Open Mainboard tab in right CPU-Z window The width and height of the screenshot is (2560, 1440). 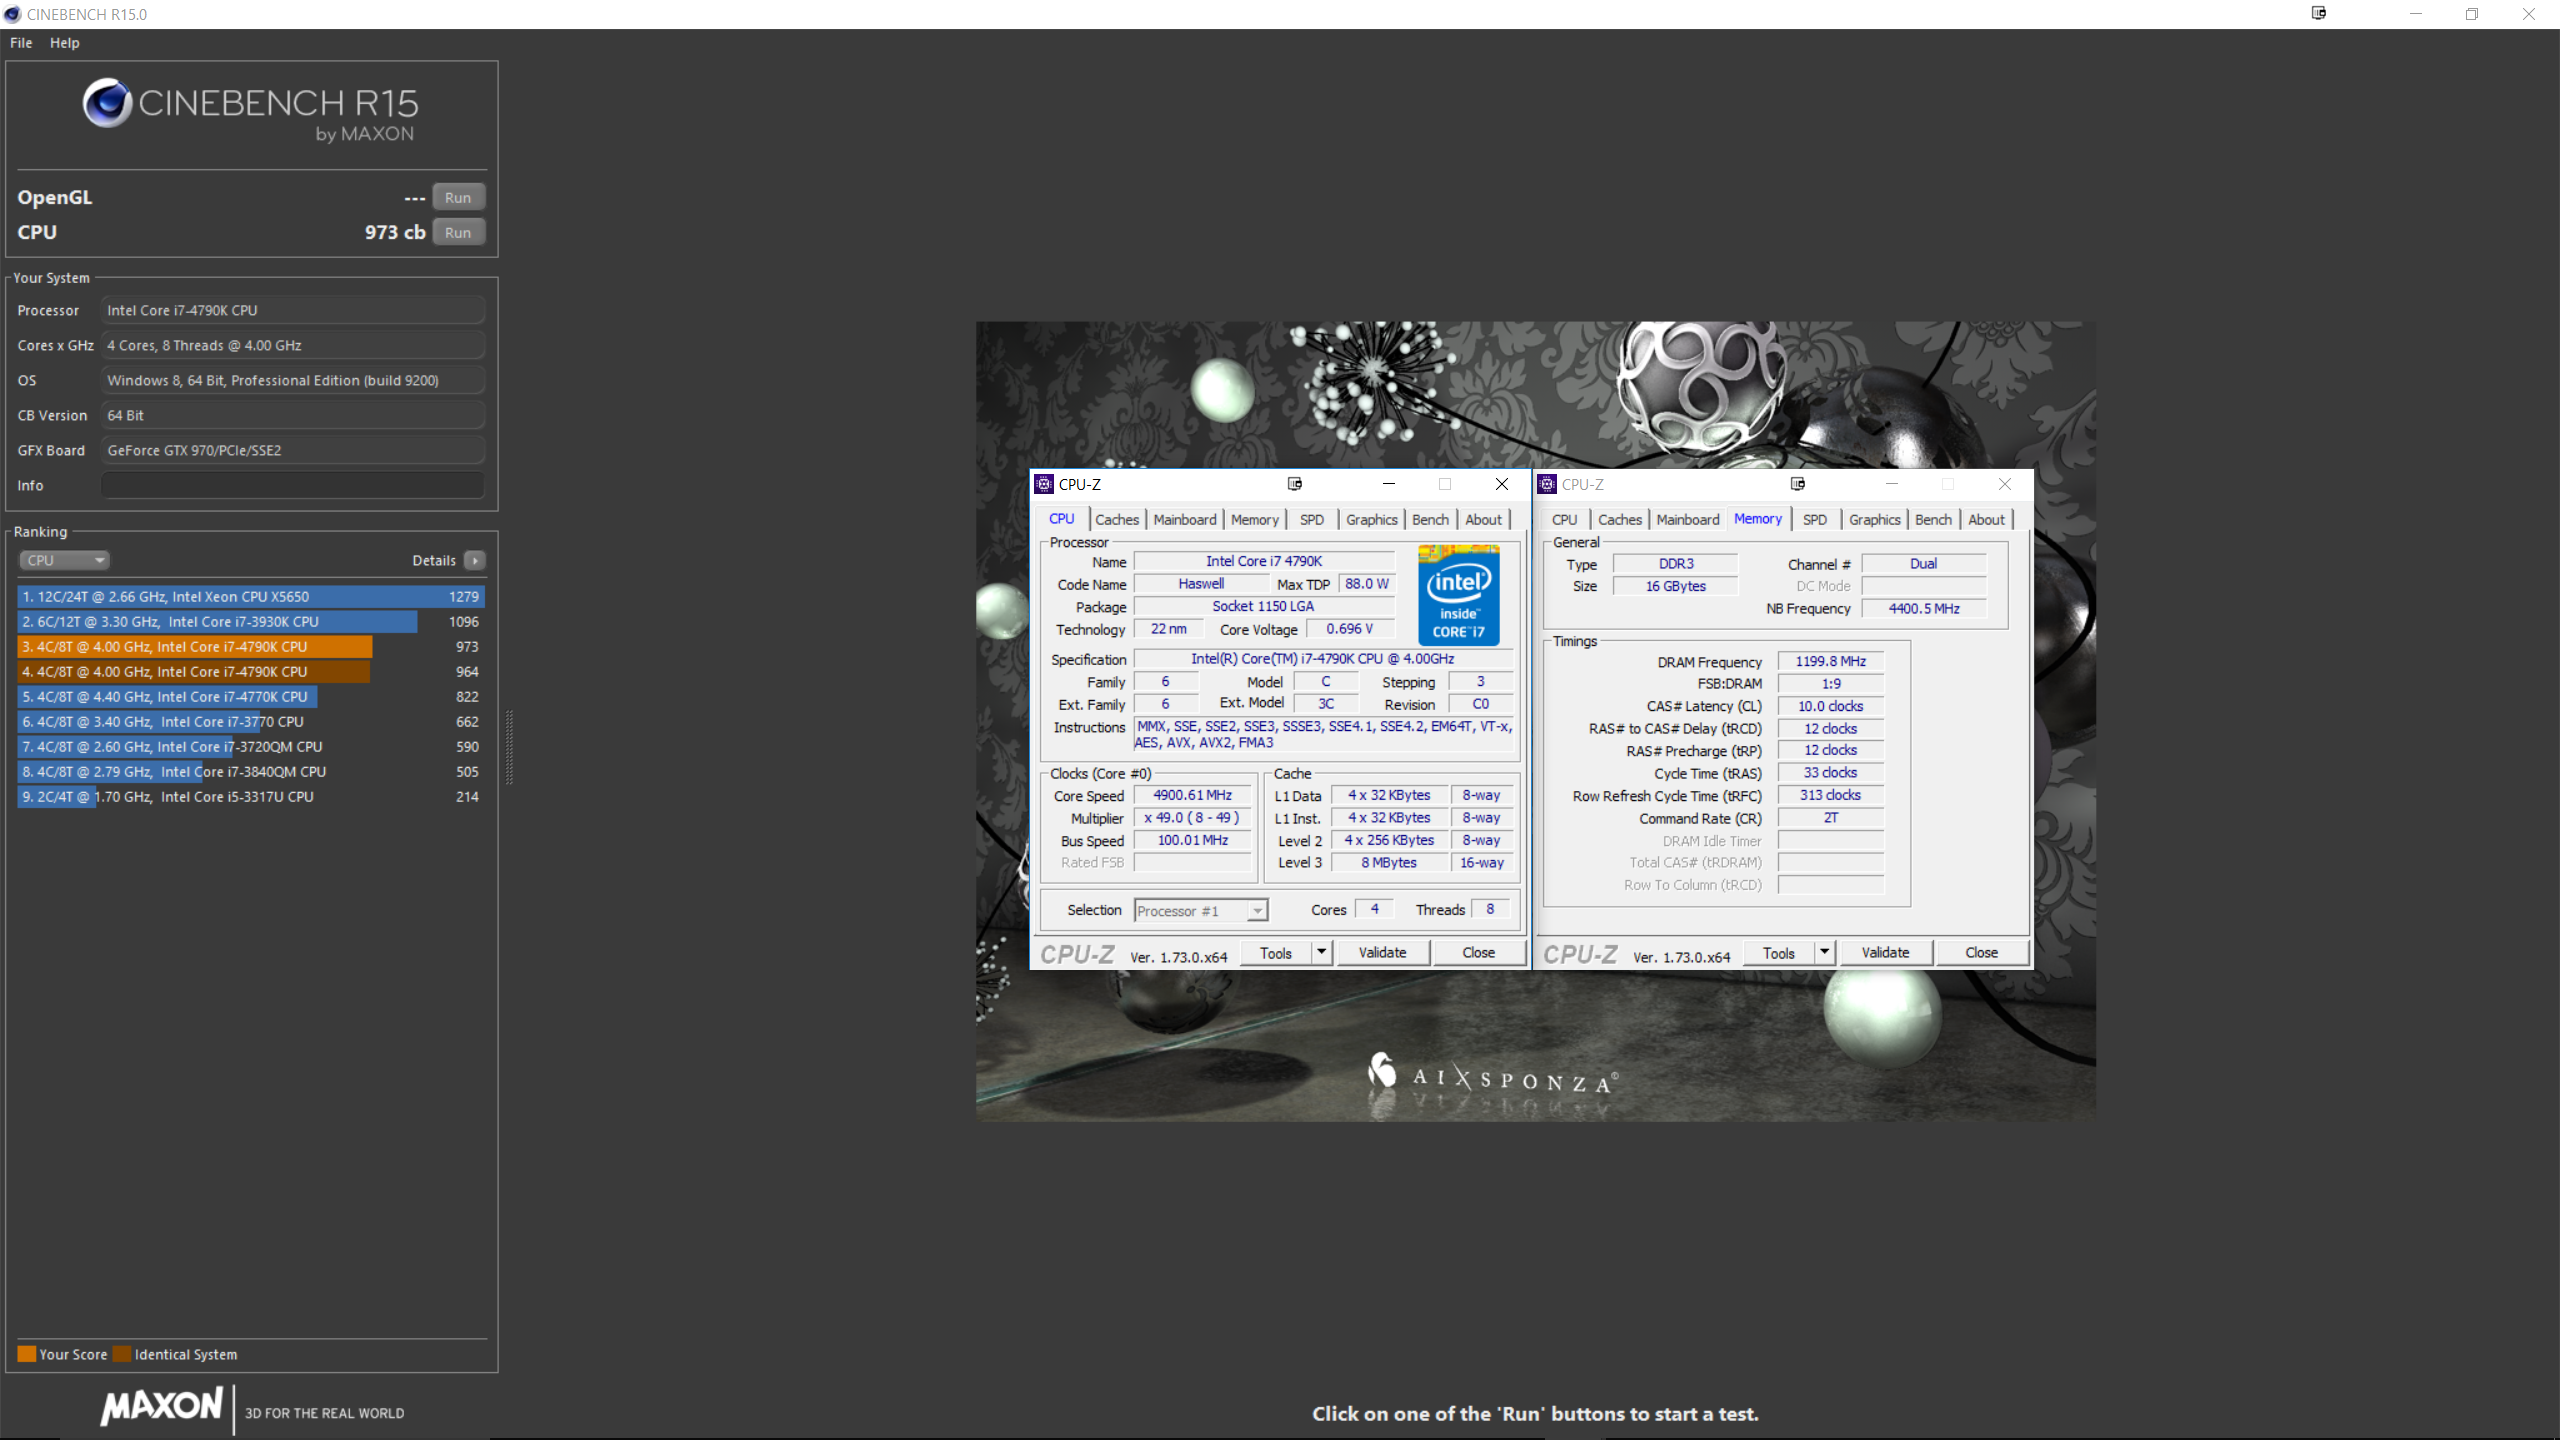[x=1688, y=519]
